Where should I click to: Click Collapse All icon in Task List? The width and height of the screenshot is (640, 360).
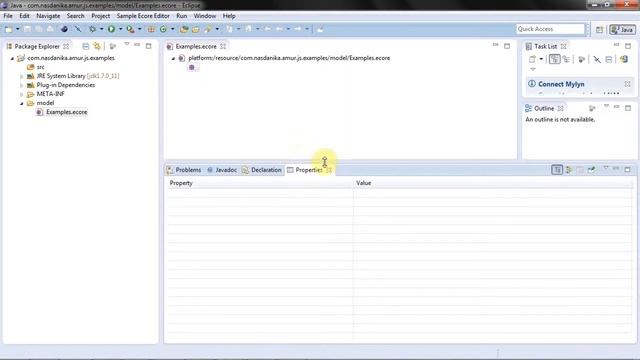point(609,60)
